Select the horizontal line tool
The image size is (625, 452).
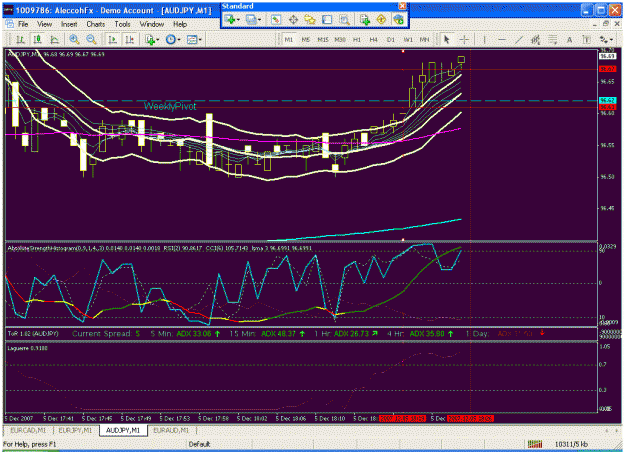click(502, 39)
